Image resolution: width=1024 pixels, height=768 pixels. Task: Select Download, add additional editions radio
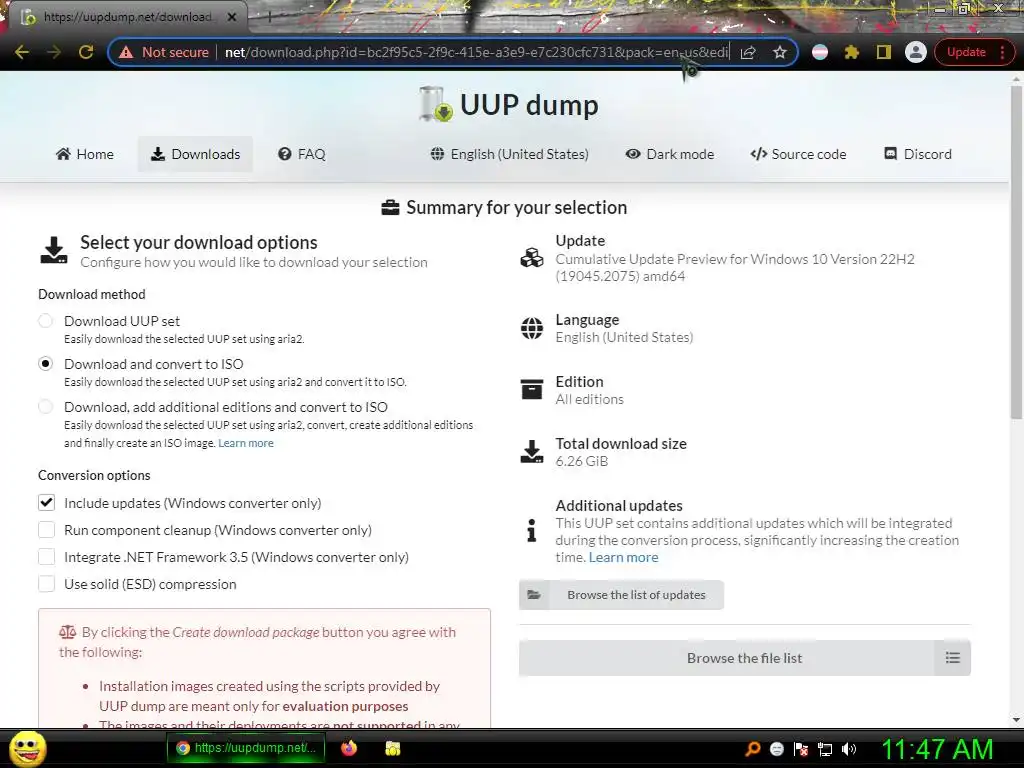[x=46, y=407]
